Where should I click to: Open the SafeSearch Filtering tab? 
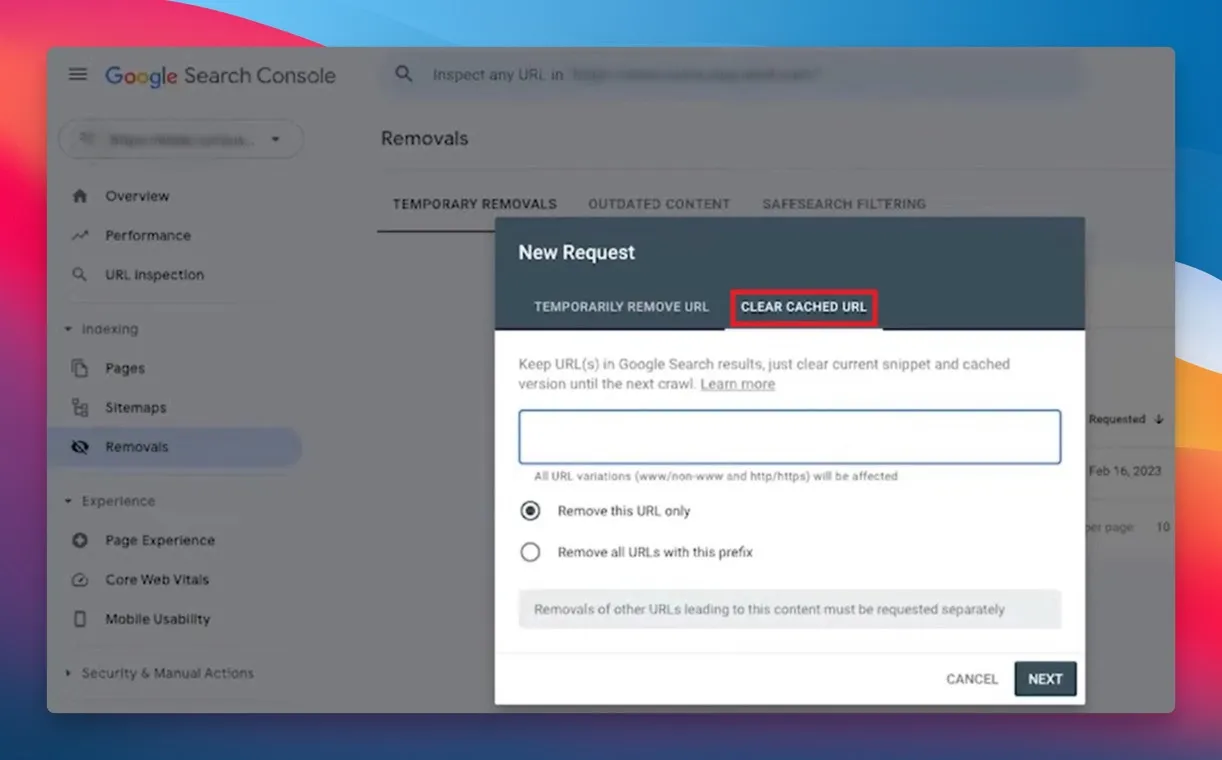(x=844, y=204)
